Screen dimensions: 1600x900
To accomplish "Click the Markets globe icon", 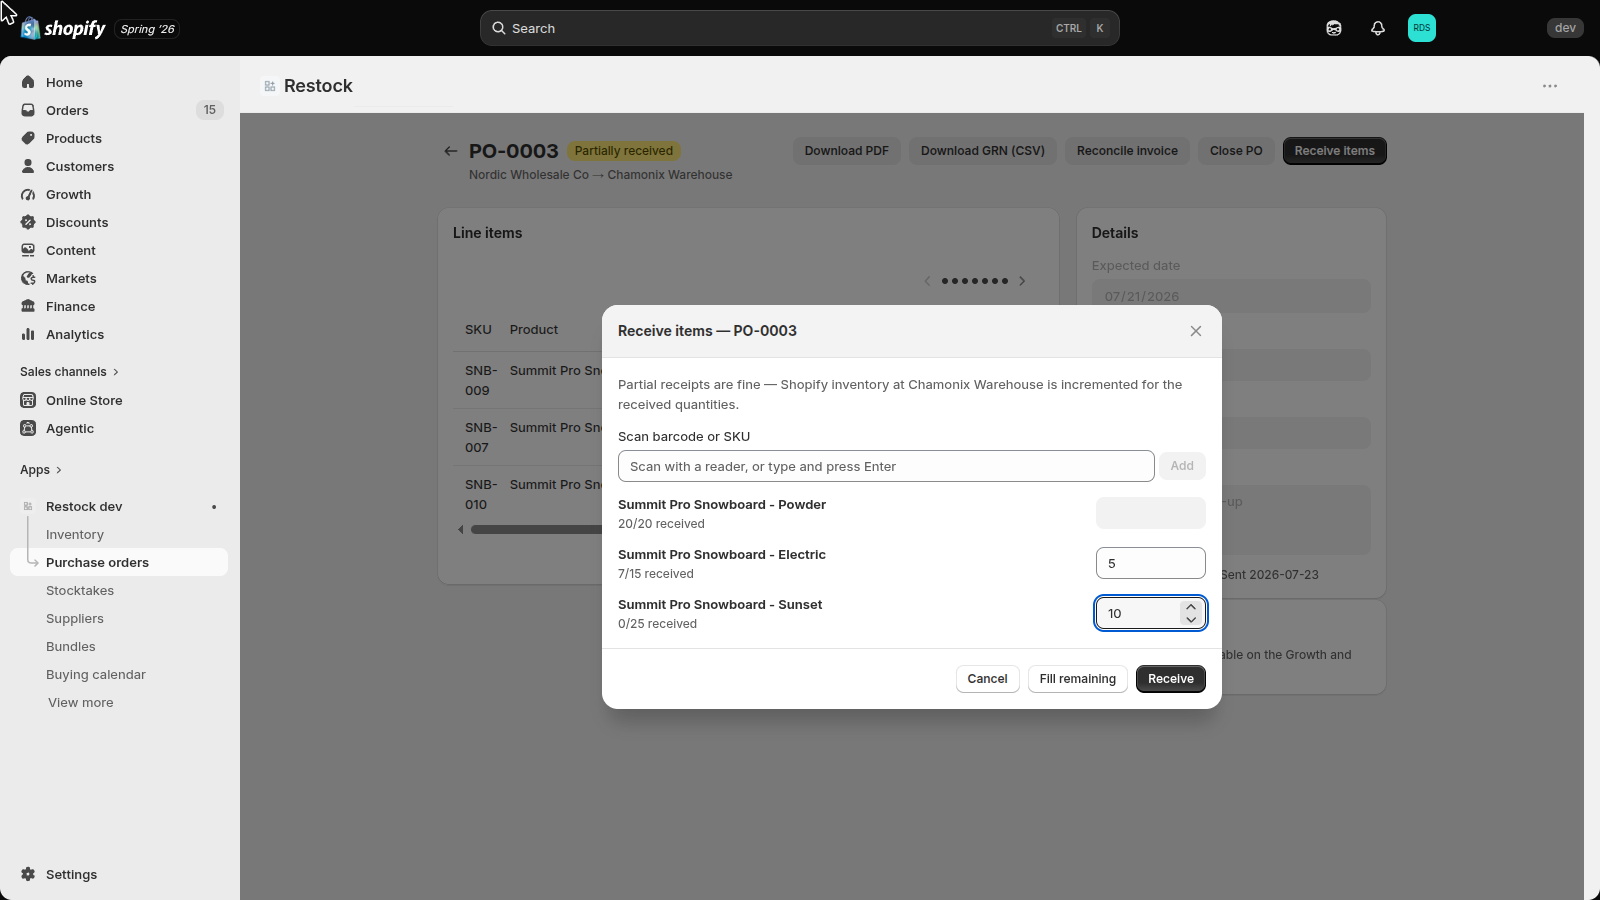I will [28, 278].
